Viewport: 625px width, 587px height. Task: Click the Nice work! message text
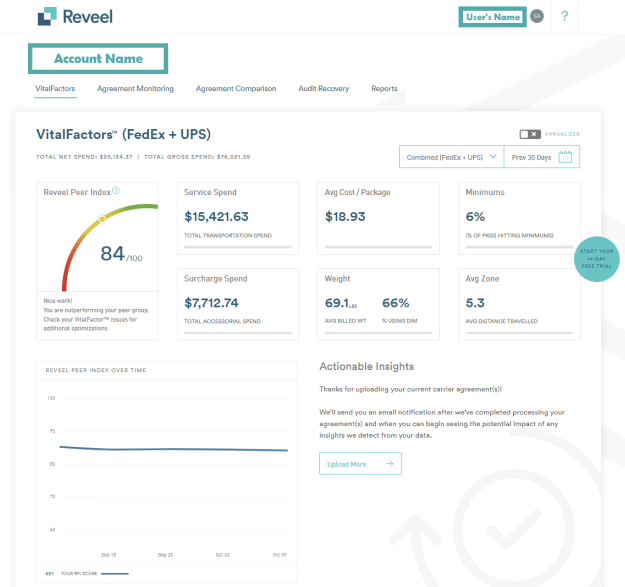coord(58,301)
